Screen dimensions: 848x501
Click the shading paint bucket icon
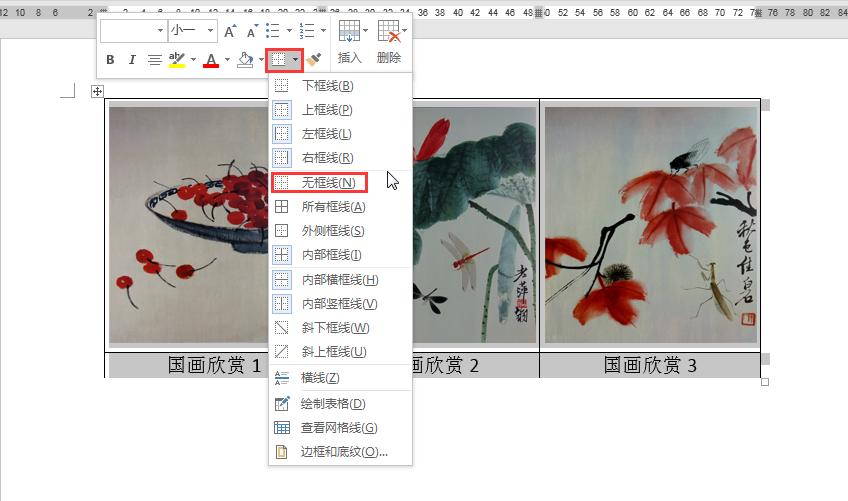pos(245,60)
